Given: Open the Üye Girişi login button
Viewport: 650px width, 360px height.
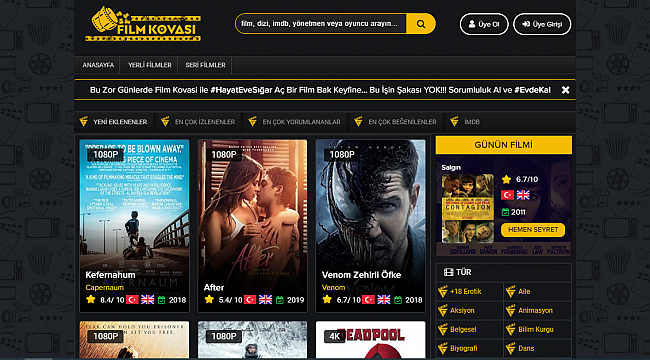Looking at the screenshot, I should pos(542,24).
